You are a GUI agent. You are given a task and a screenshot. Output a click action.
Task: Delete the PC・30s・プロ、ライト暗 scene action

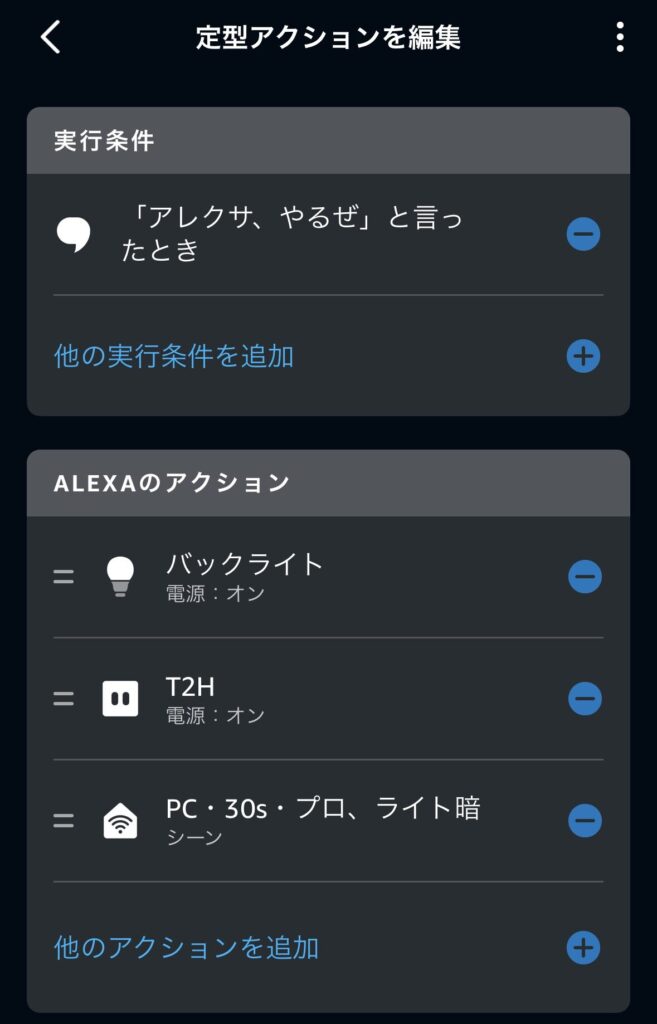point(584,821)
